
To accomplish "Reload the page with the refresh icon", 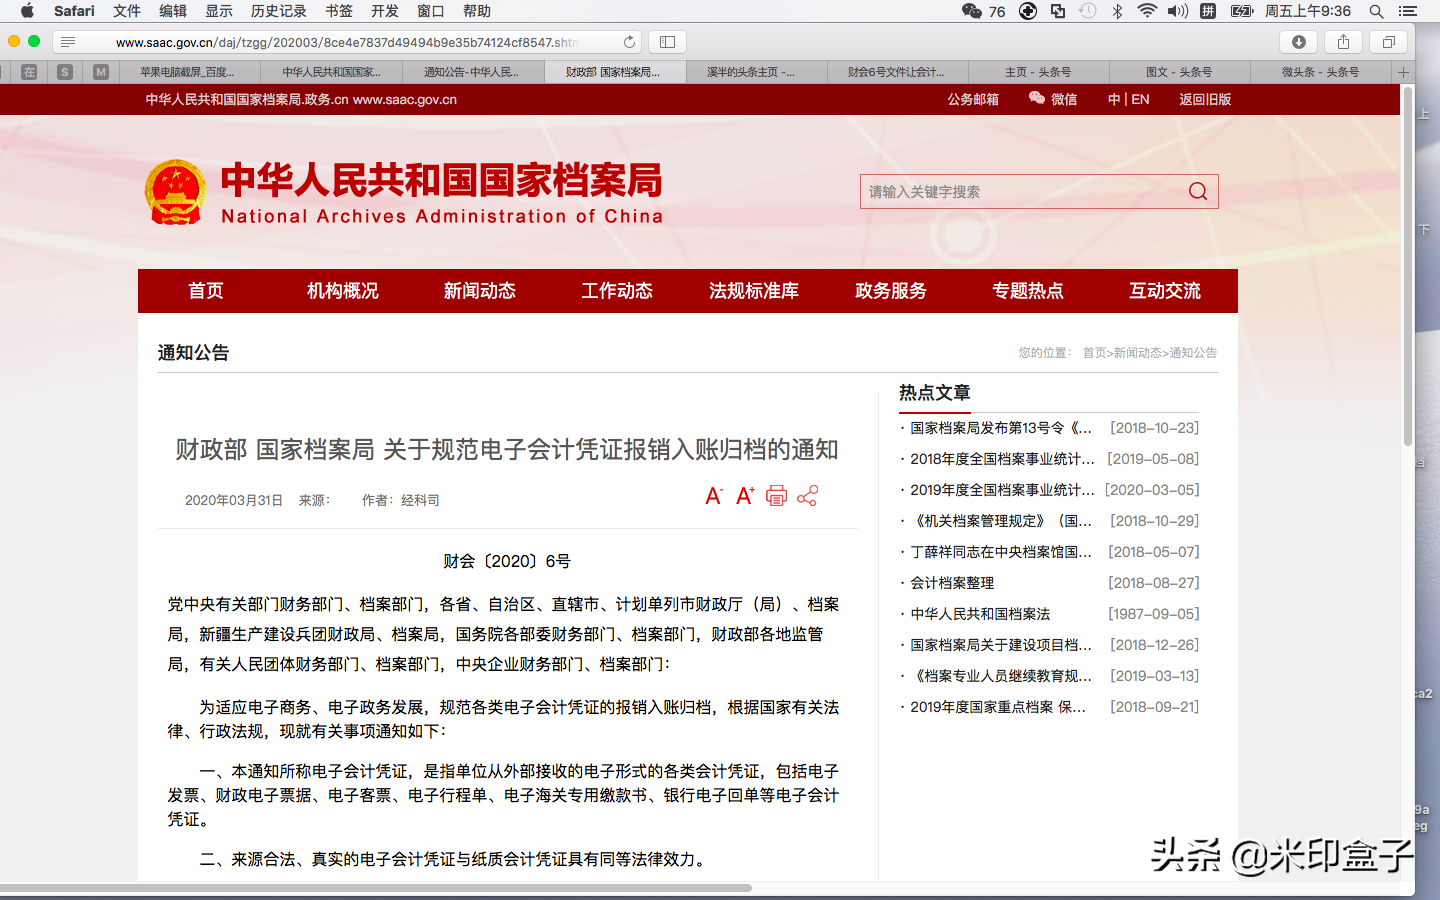I will coord(629,41).
